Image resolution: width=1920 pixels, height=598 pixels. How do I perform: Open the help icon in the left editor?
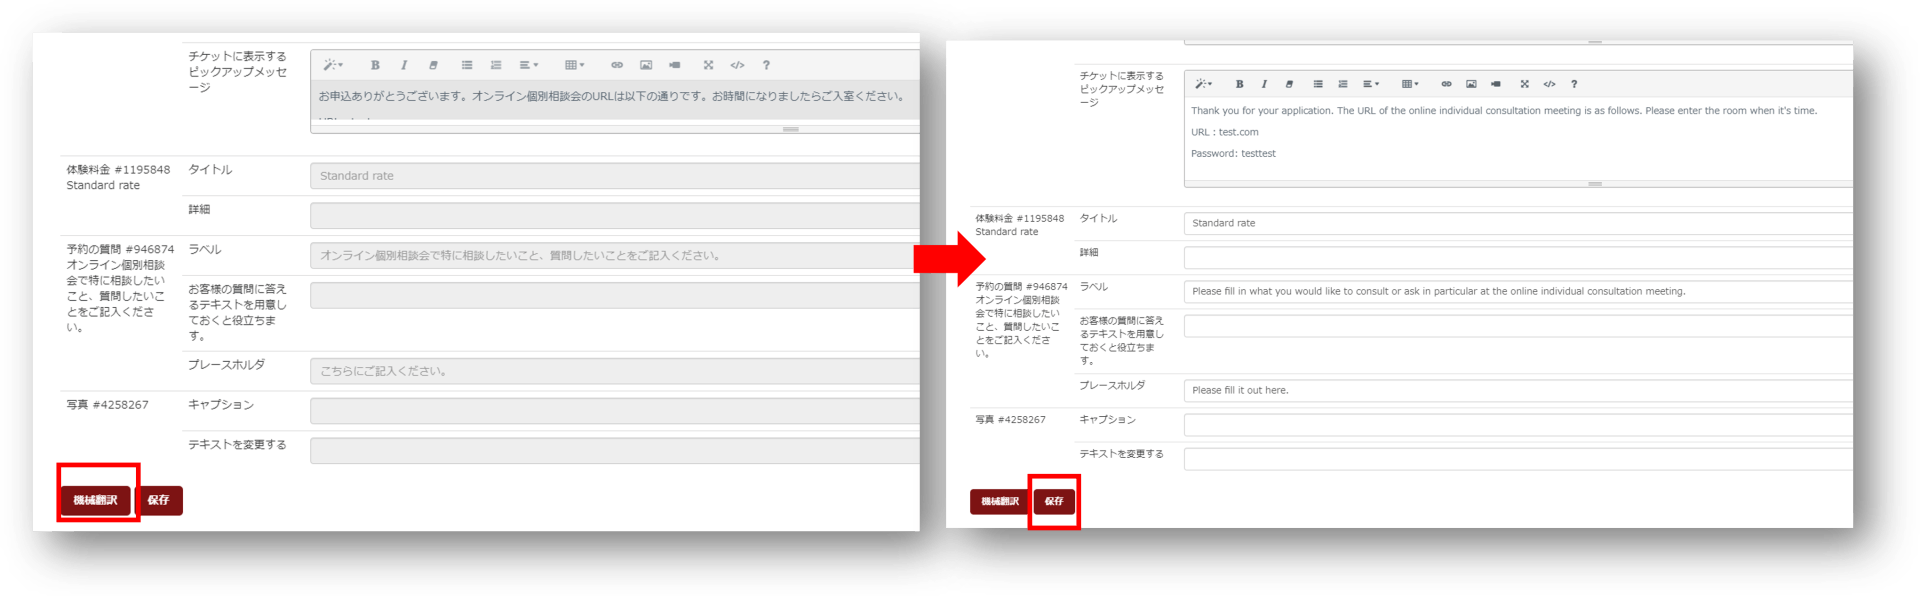coord(766,65)
